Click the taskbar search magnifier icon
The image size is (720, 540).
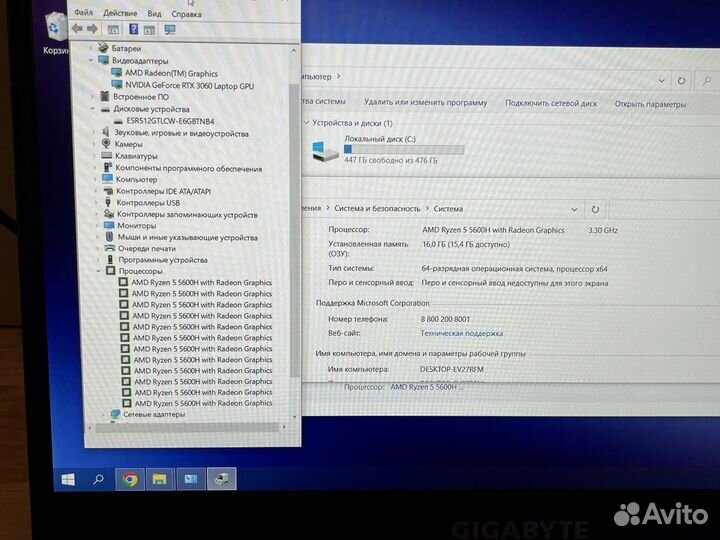[x=99, y=479]
